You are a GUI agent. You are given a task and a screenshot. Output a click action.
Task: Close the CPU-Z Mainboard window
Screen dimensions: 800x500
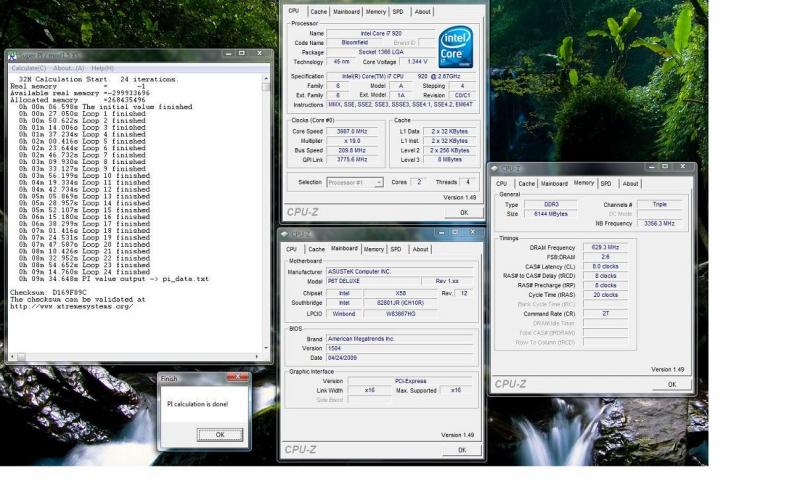tap(472, 232)
